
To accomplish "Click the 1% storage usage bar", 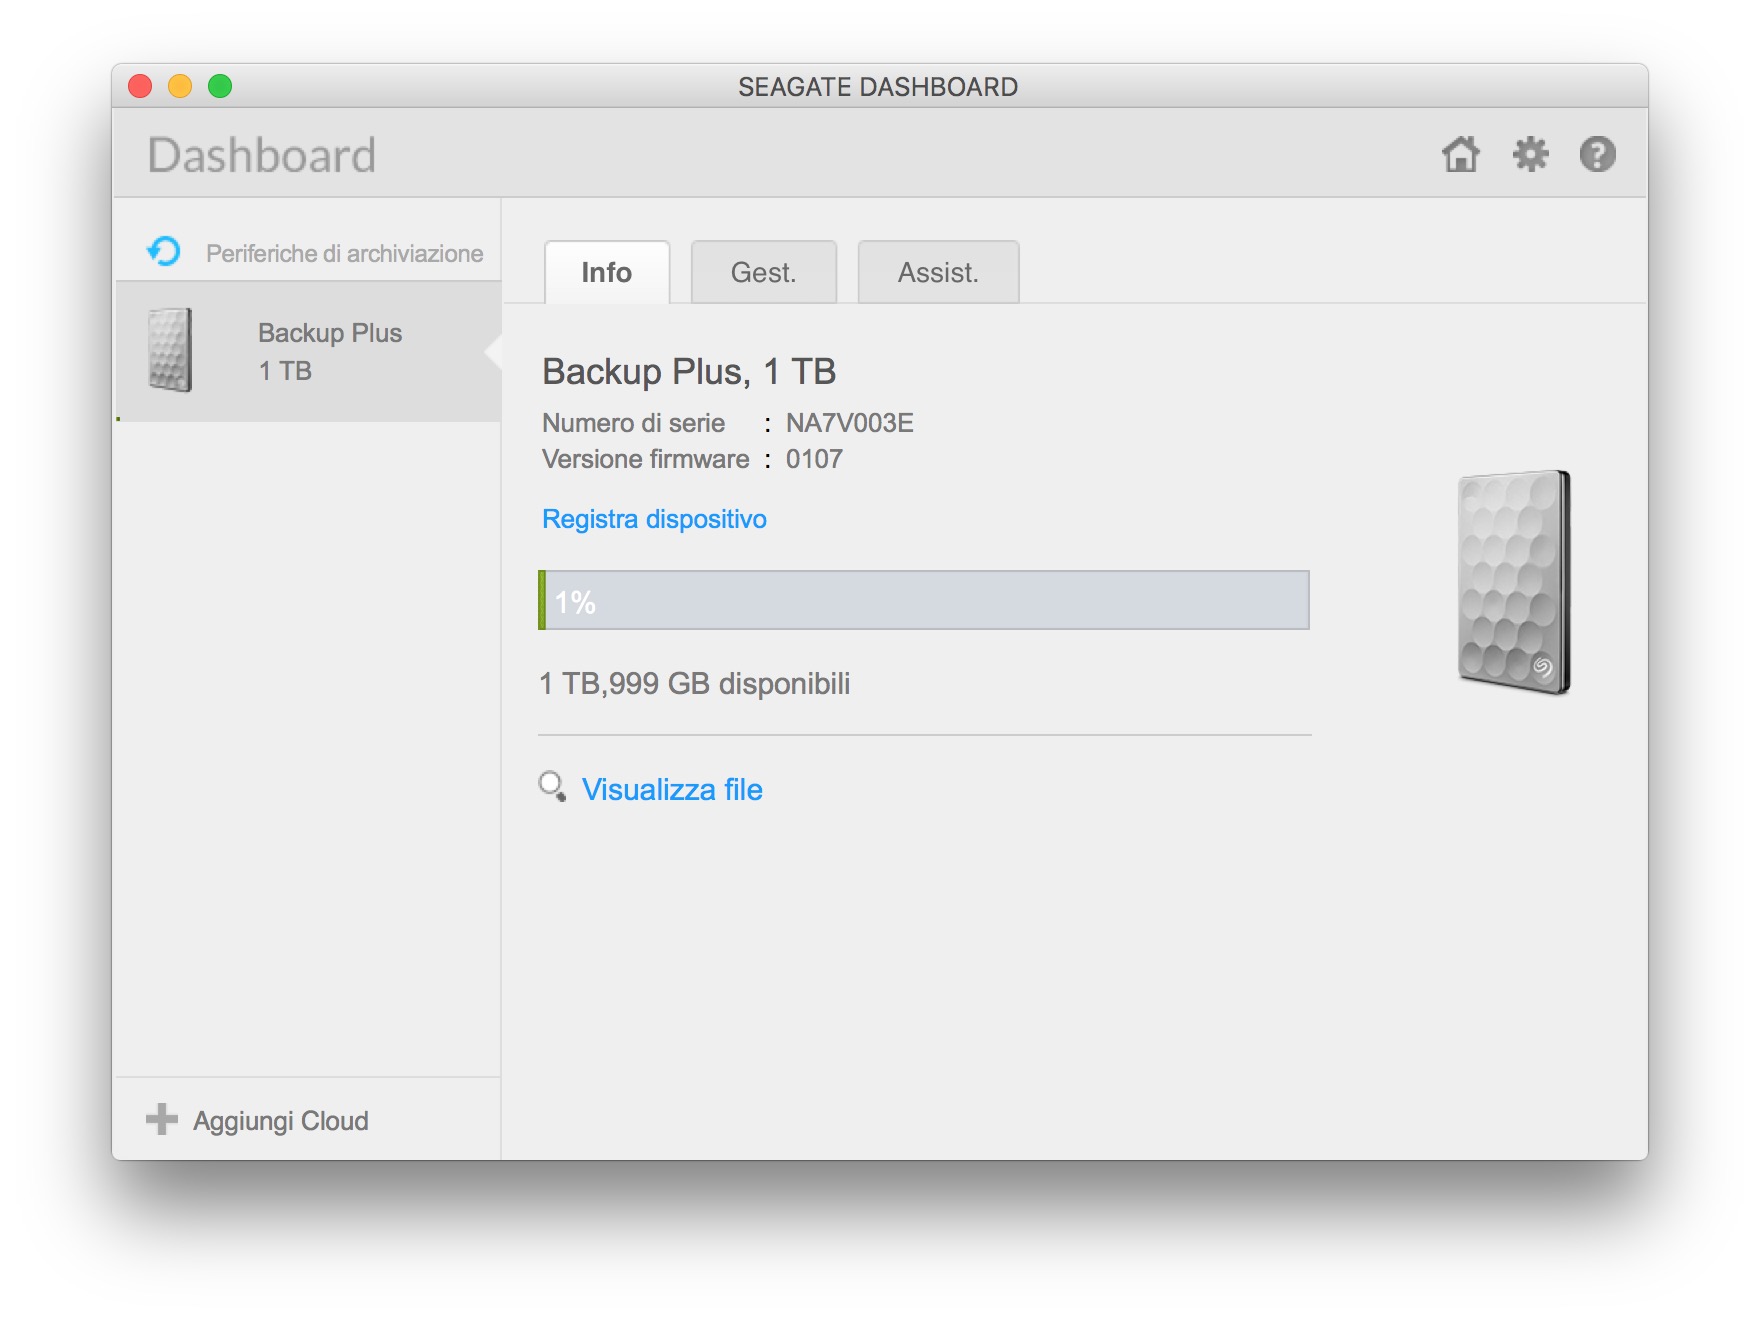I will coord(923,600).
